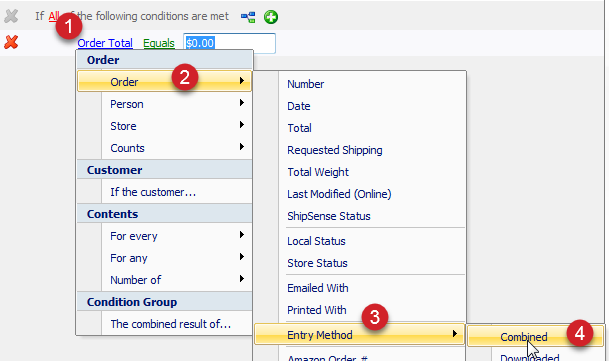Choose Date in the Order submenu
609x361 pixels.
point(299,106)
